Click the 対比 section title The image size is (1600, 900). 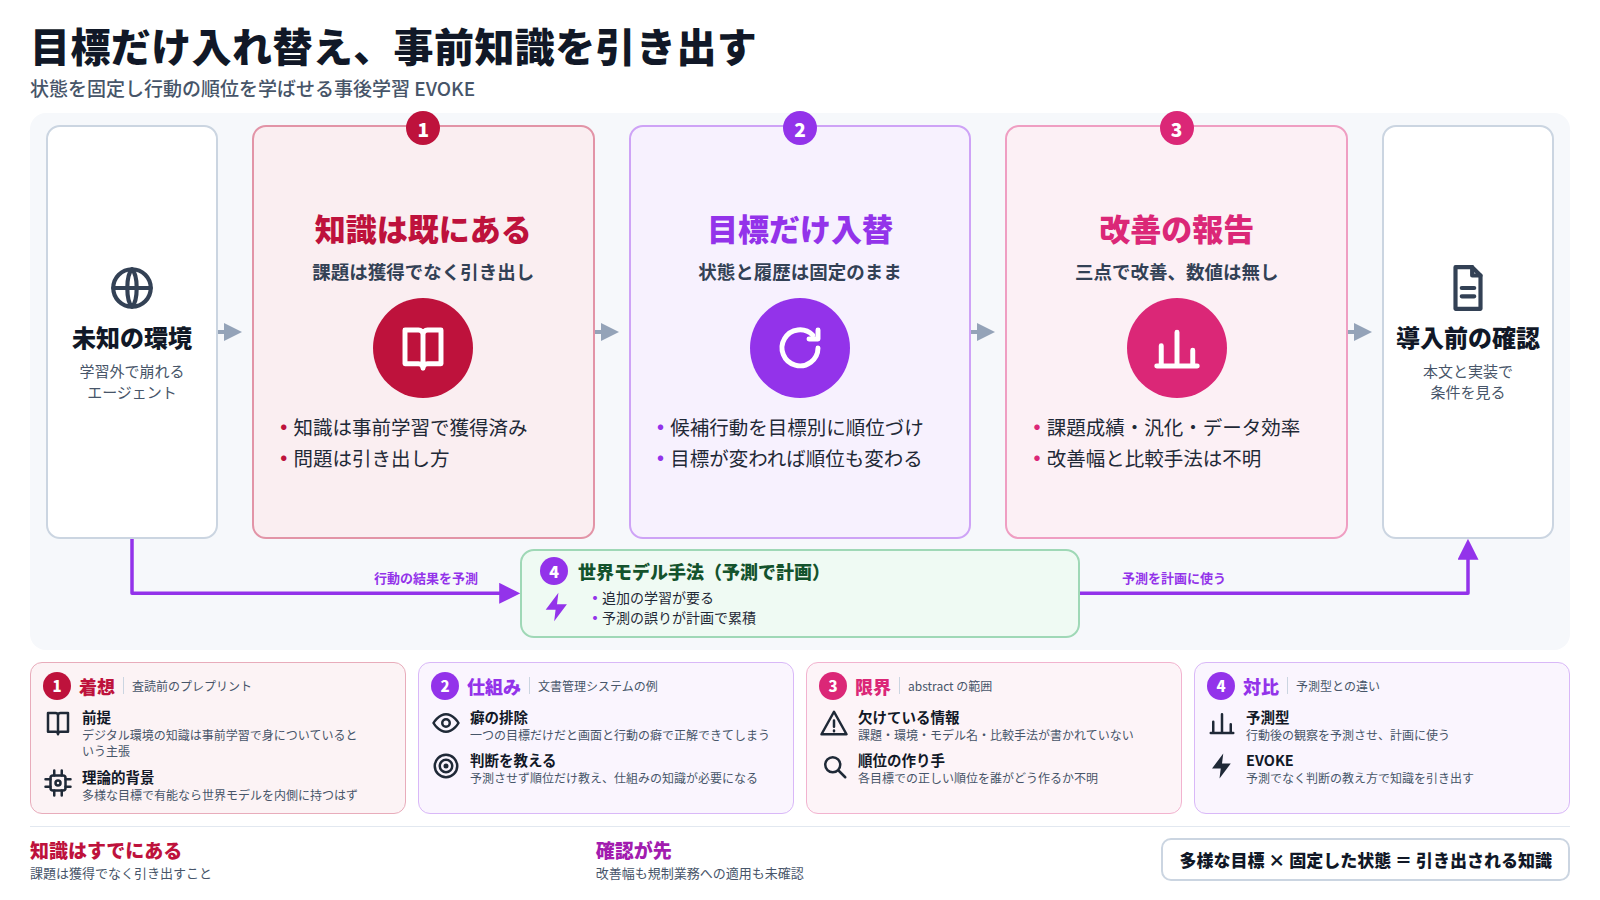(x=1261, y=687)
